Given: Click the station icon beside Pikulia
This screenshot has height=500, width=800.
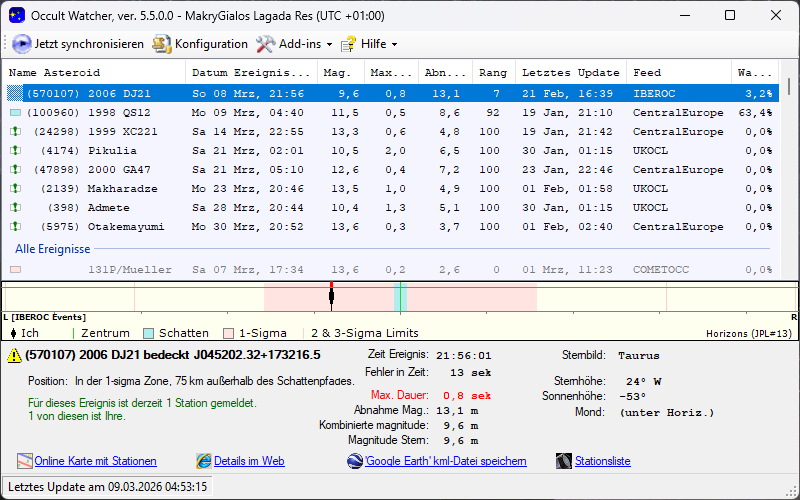Looking at the screenshot, I should coord(15,151).
